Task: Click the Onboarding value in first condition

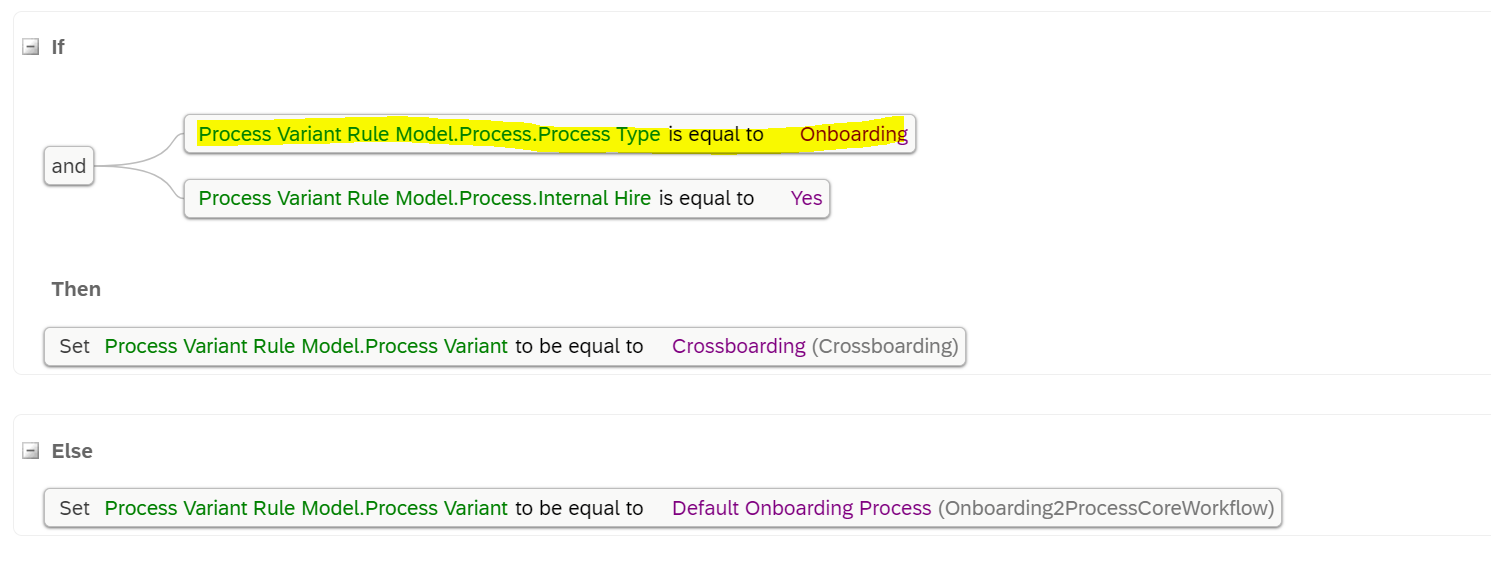Action: [853, 134]
